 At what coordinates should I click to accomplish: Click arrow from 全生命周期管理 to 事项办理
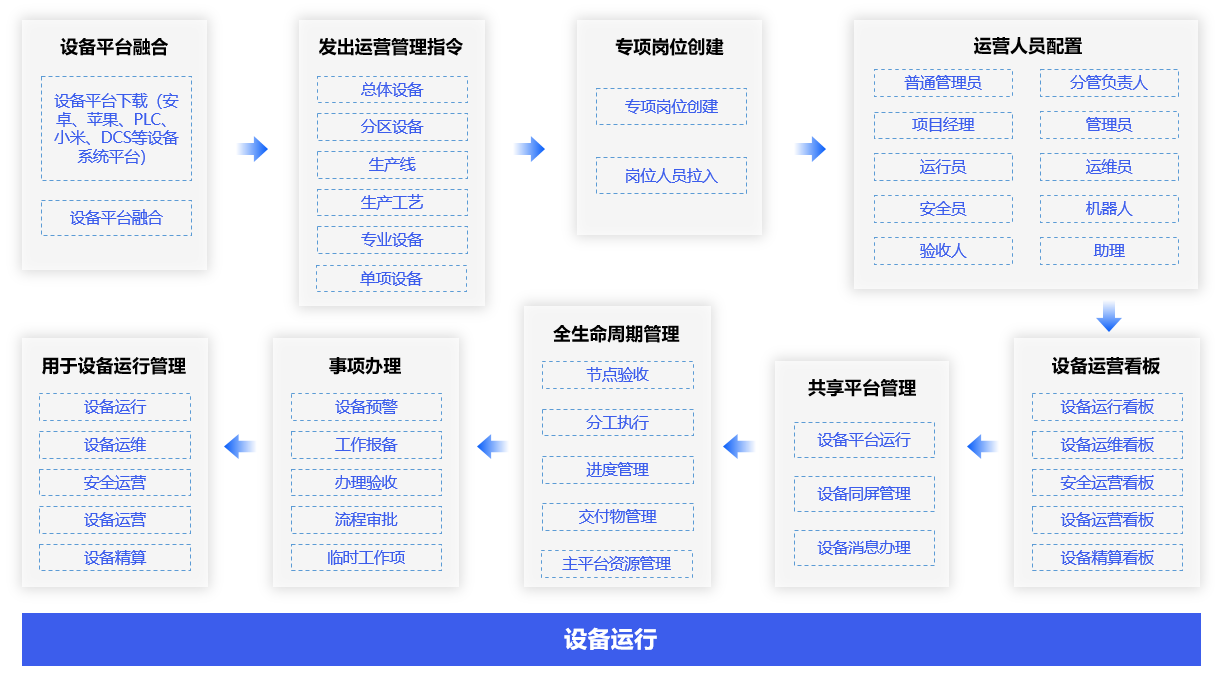(x=492, y=446)
